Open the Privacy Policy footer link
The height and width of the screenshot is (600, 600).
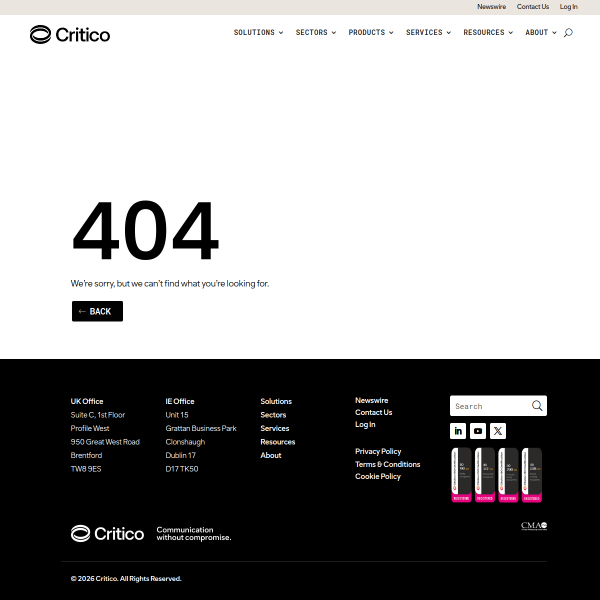(x=378, y=452)
